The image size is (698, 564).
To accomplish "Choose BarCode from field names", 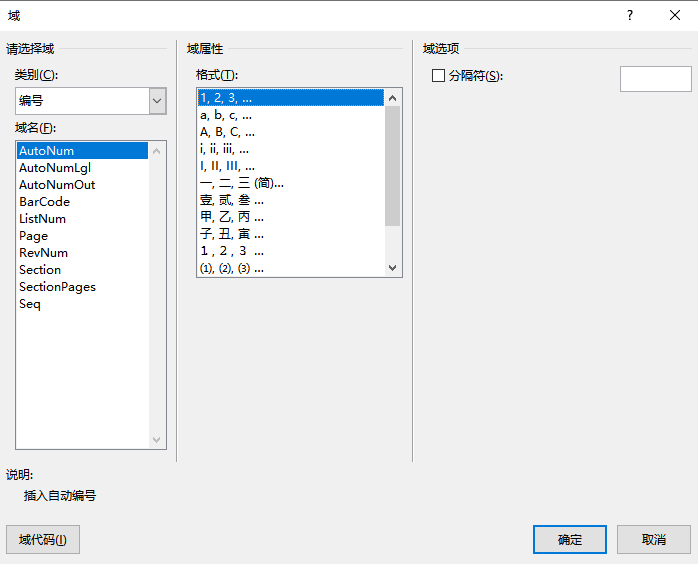I will pyautogui.click(x=82, y=202).
